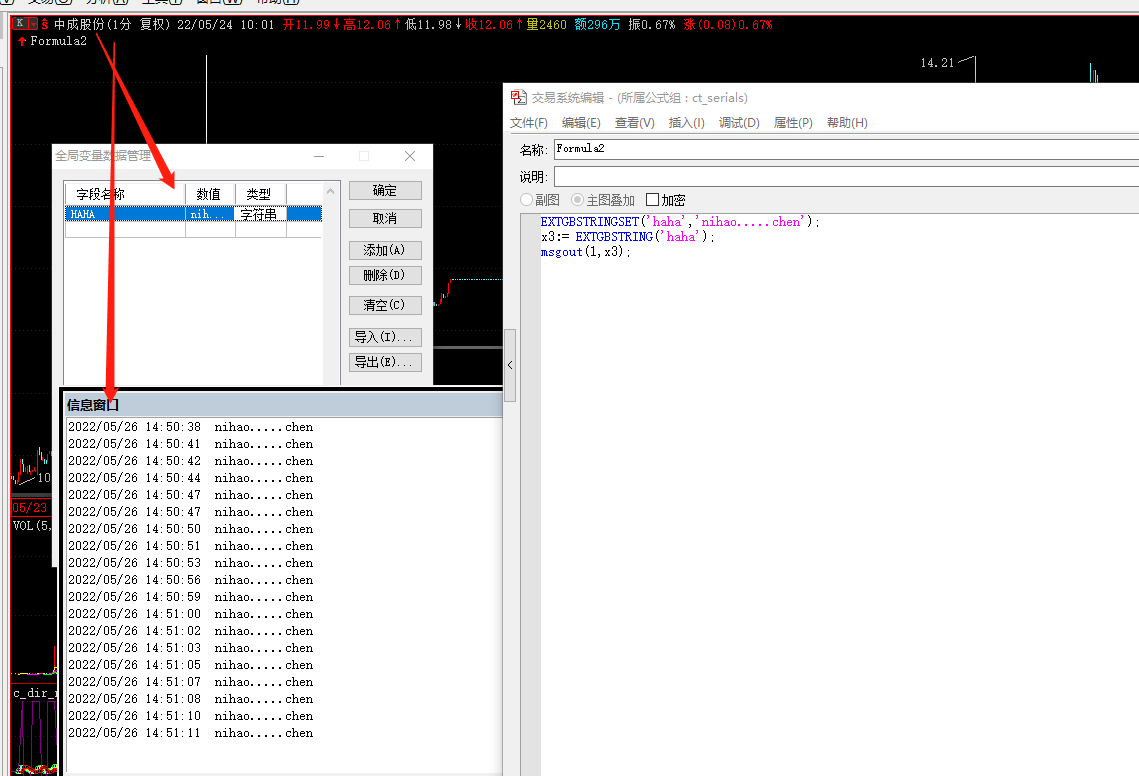
Task: Open the 编辑(E) menu in formula editor
Action: click(x=581, y=123)
